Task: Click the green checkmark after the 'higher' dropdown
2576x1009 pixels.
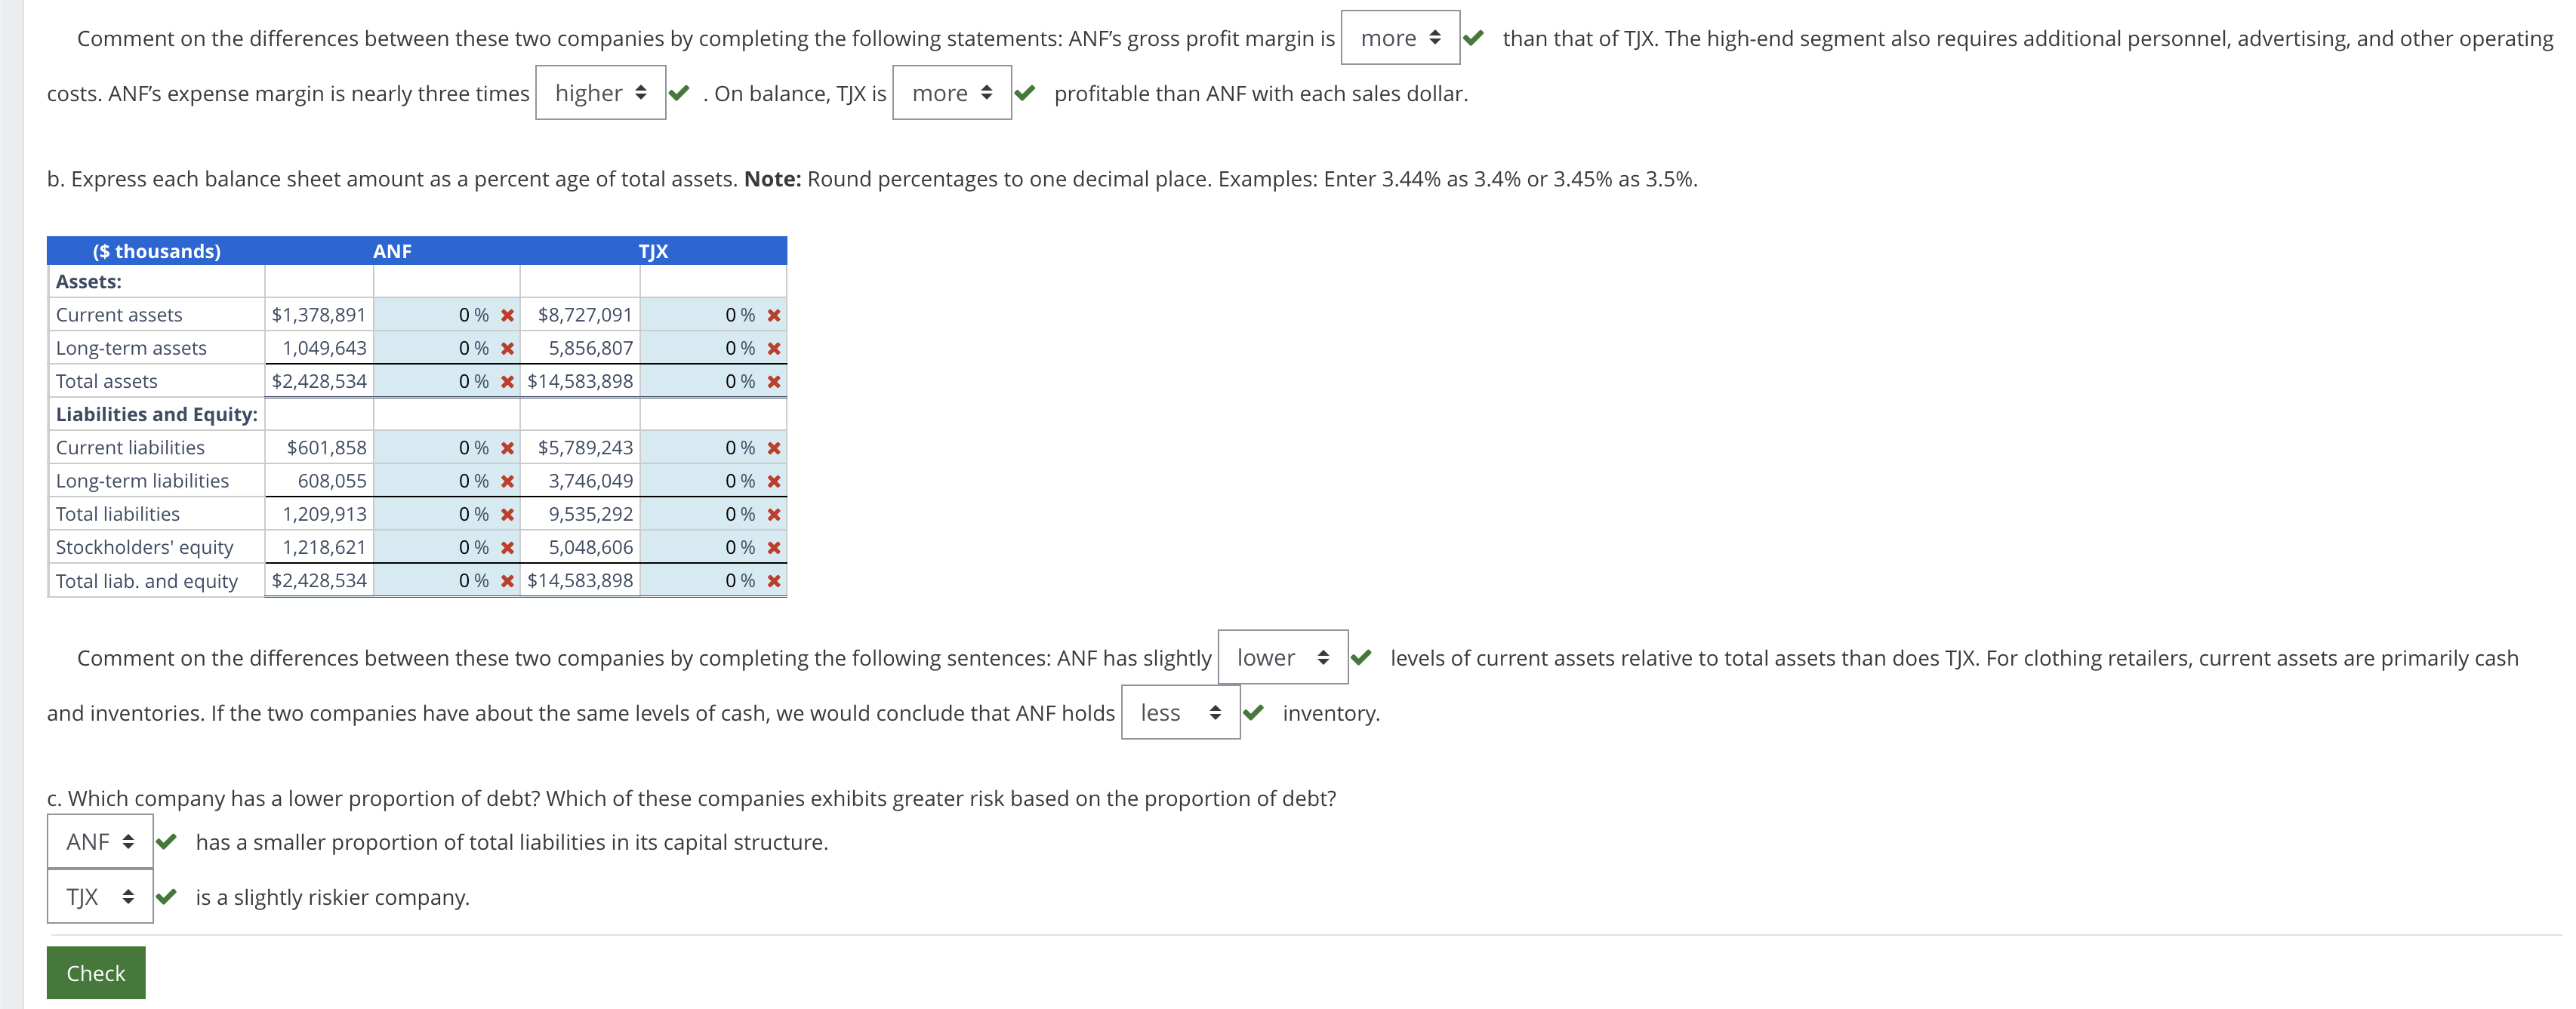Action: coord(679,93)
